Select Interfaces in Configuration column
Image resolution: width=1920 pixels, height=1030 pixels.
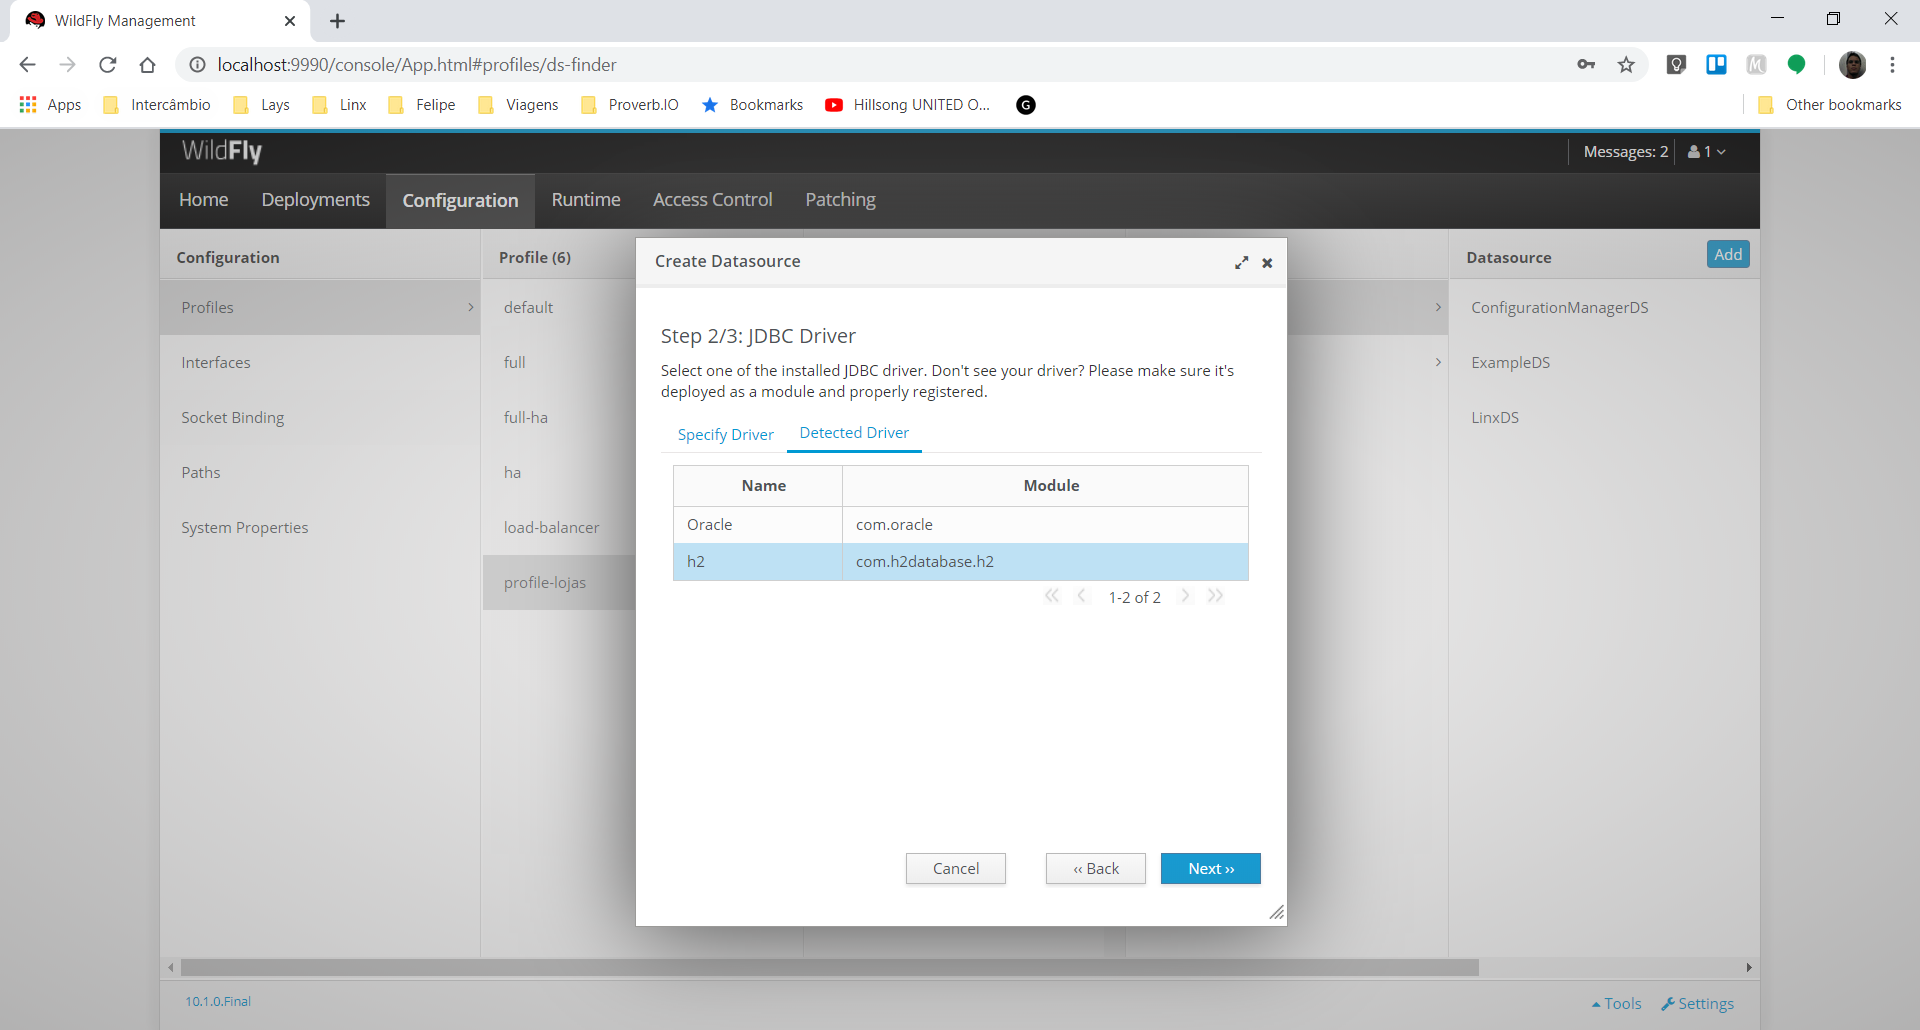click(320, 363)
